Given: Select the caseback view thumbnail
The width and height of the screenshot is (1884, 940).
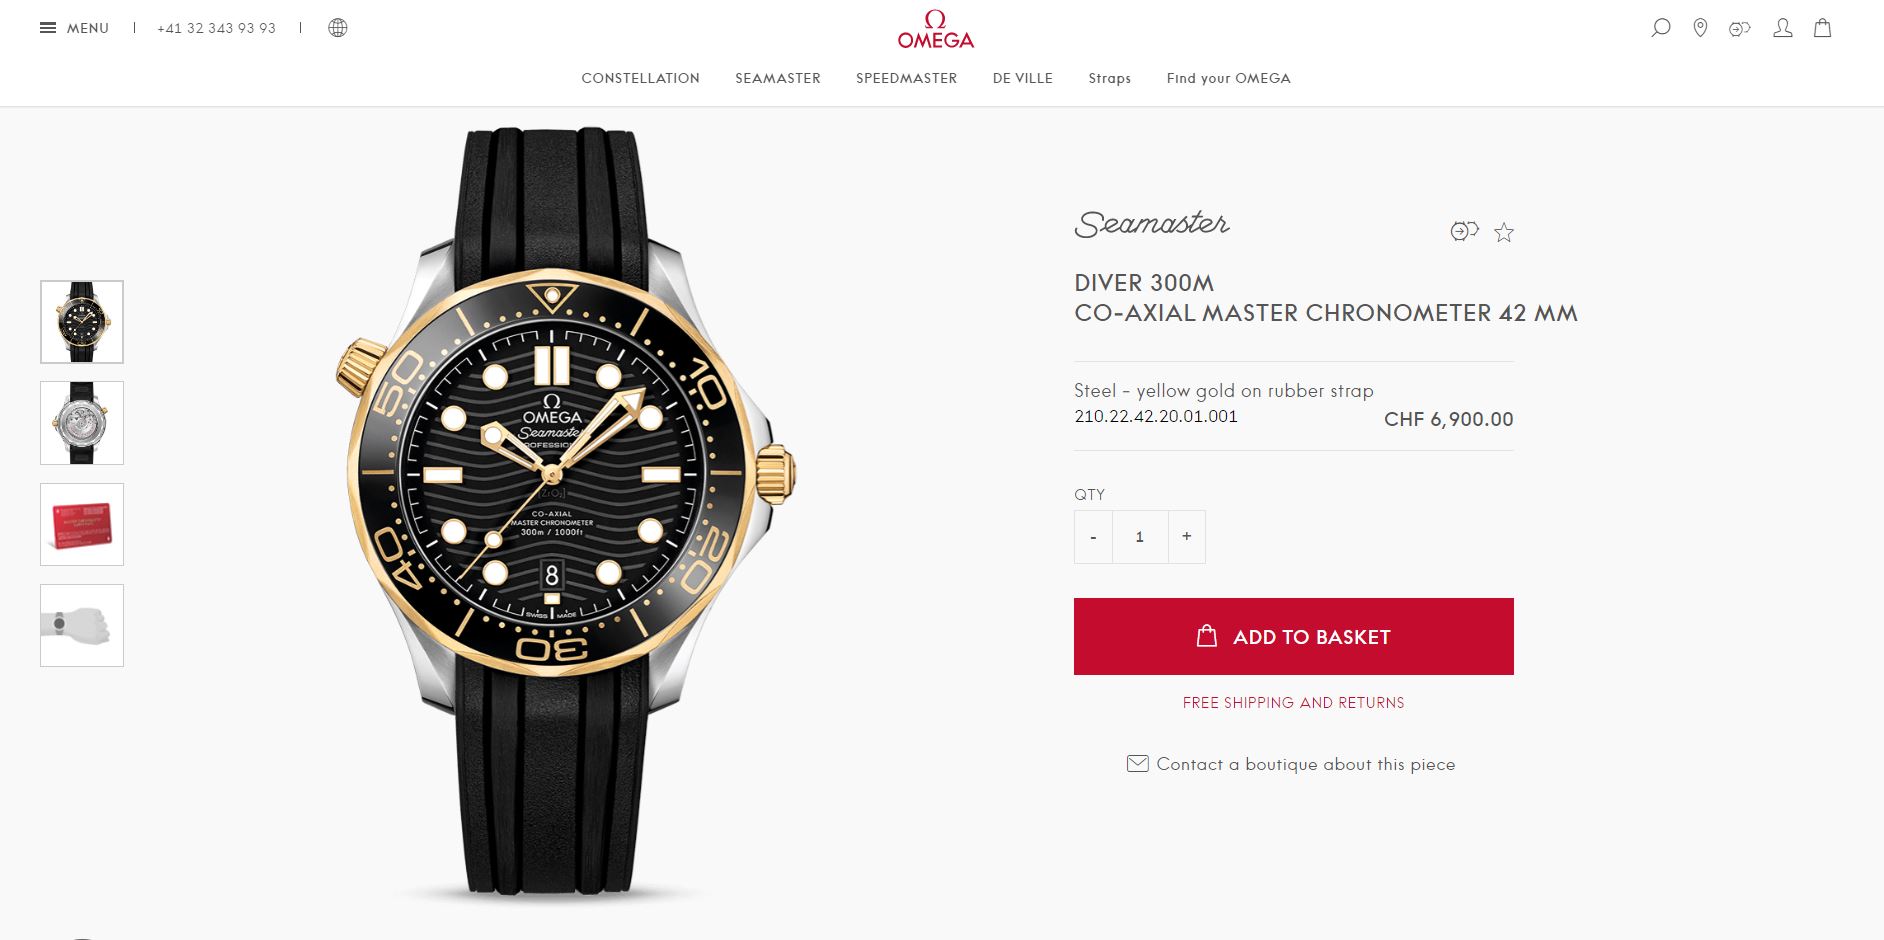Looking at the screenshot, I should (x=82, y=423).
